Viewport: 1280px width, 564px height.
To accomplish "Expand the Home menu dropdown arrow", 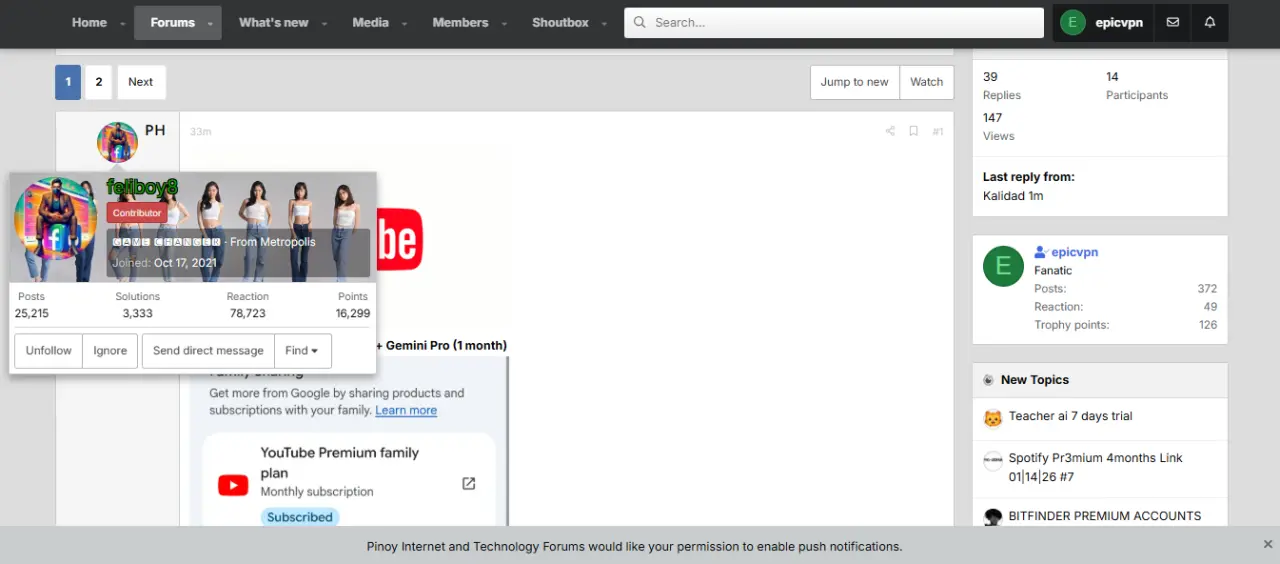I will tap(123, 23).
